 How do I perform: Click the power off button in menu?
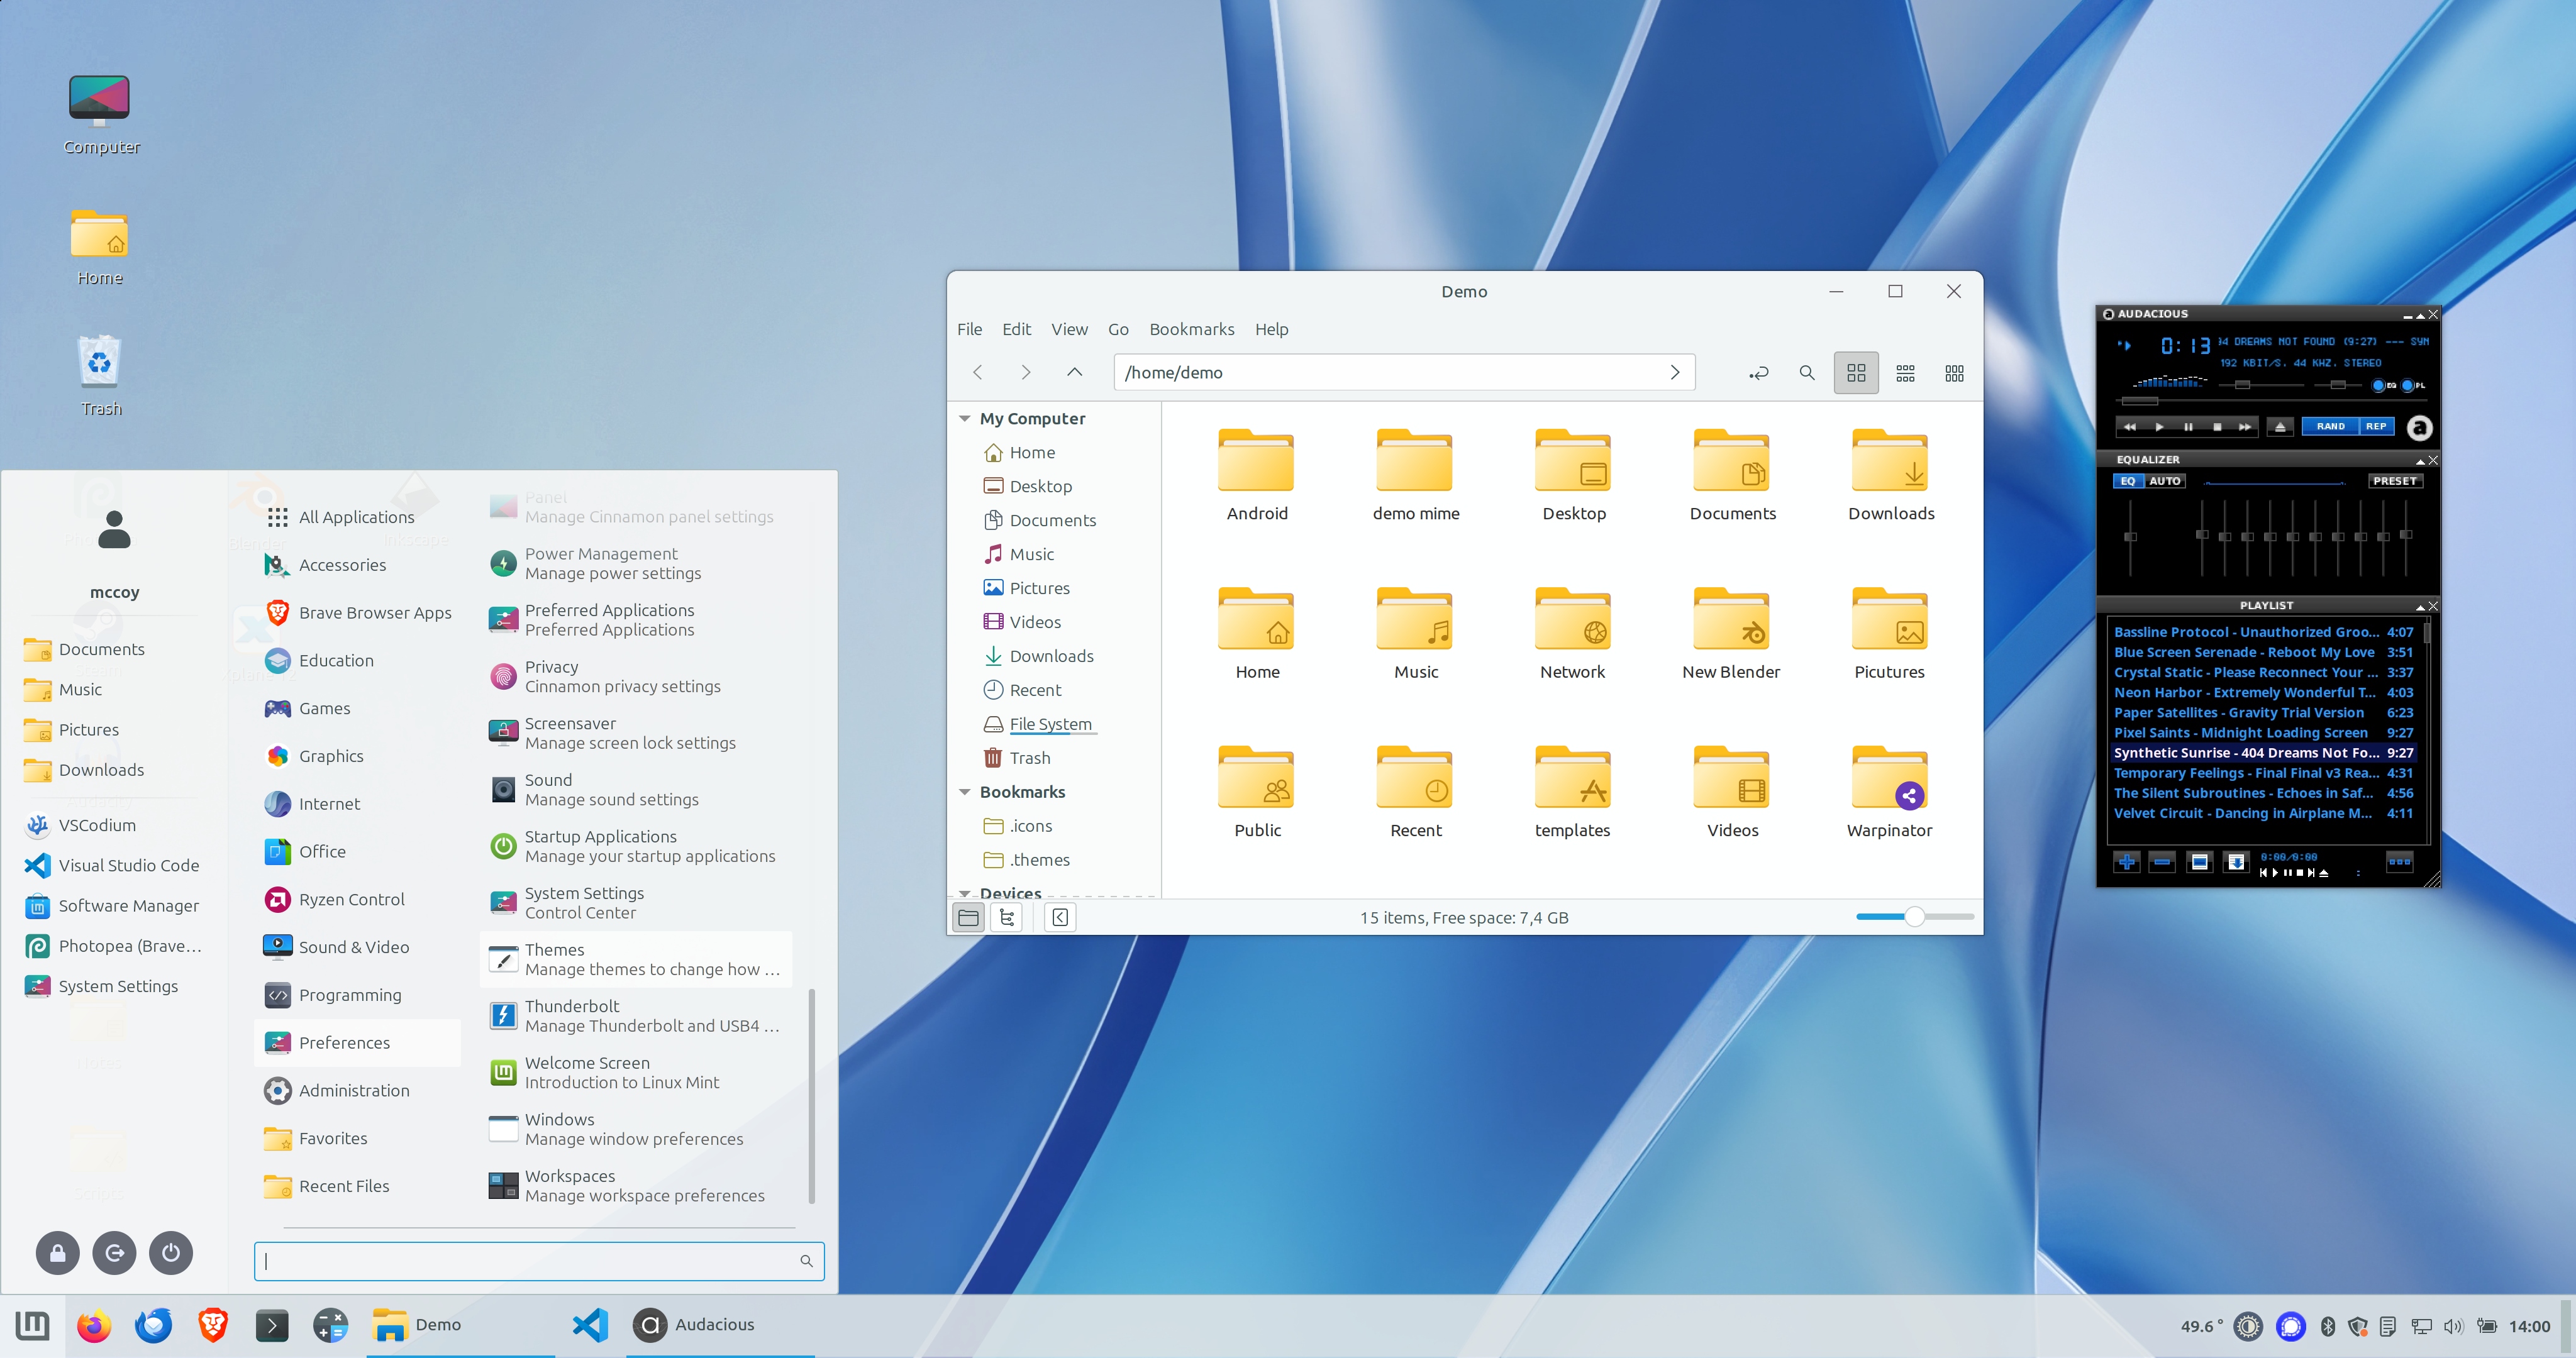[x=171, y=1253]
